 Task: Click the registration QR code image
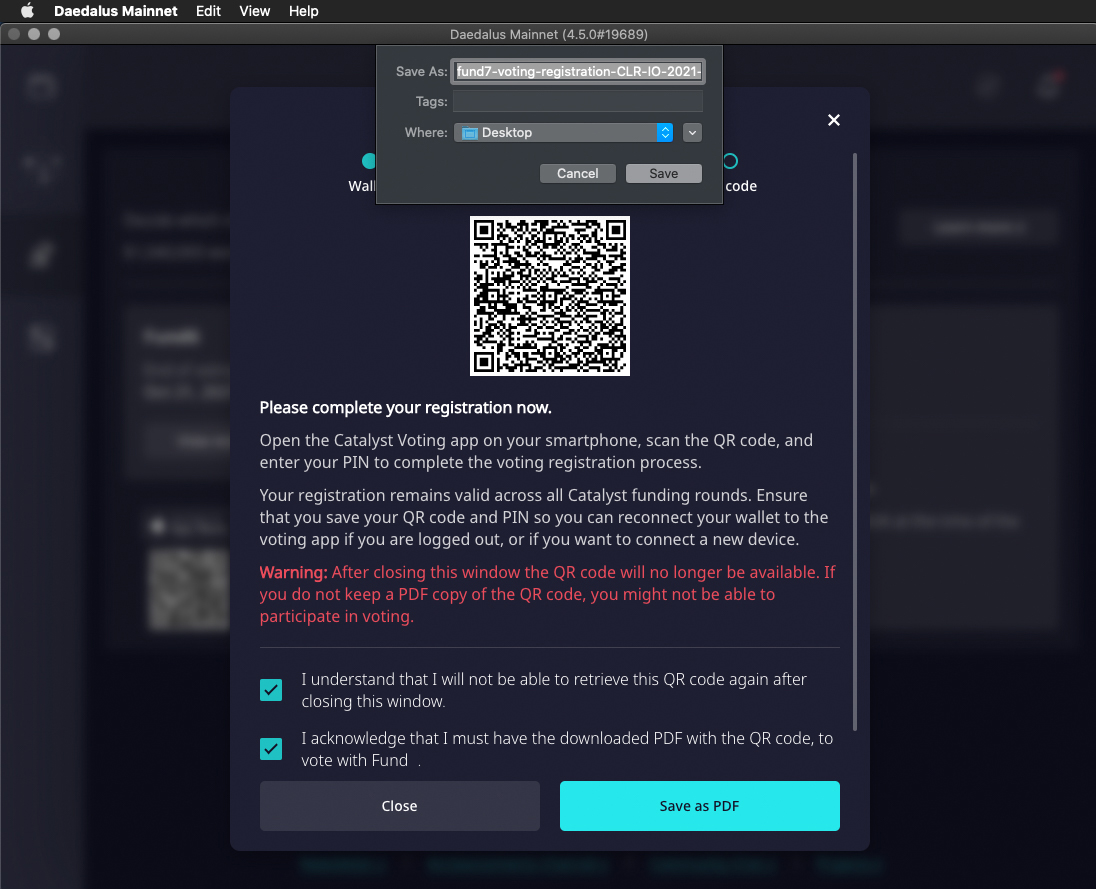tap(549, 296)
